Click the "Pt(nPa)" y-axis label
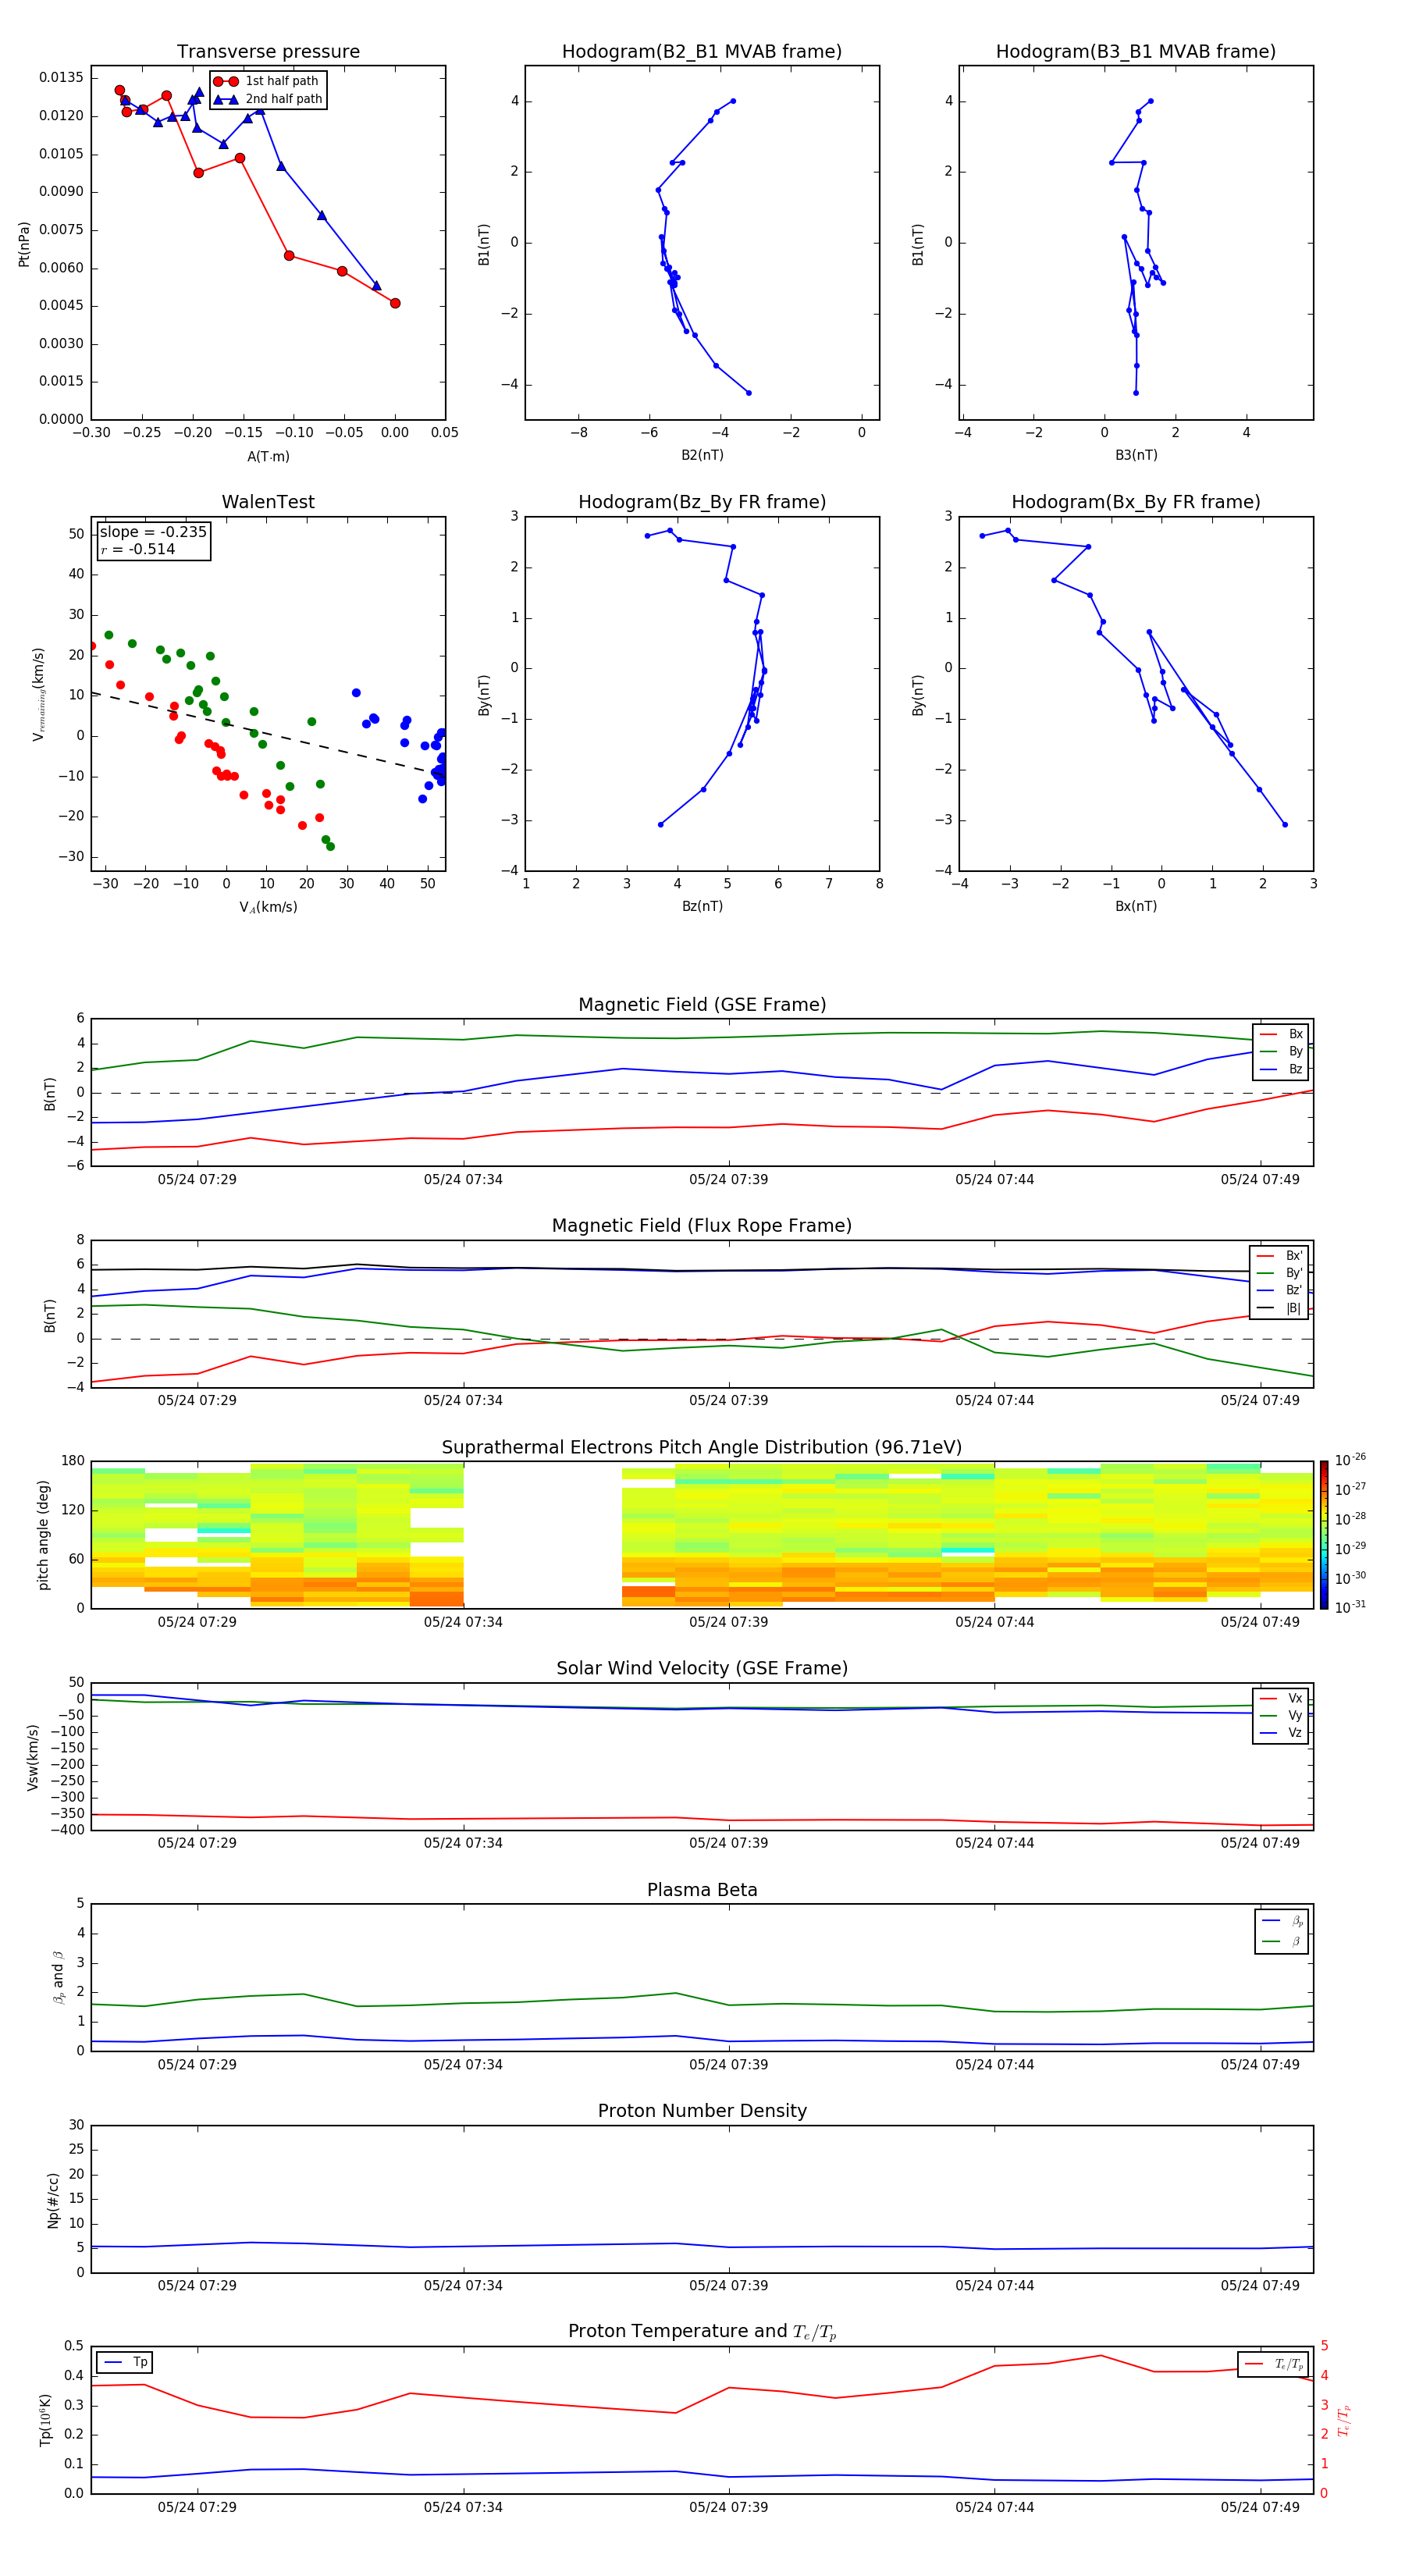1405x2576 pixels. point(24,244)
